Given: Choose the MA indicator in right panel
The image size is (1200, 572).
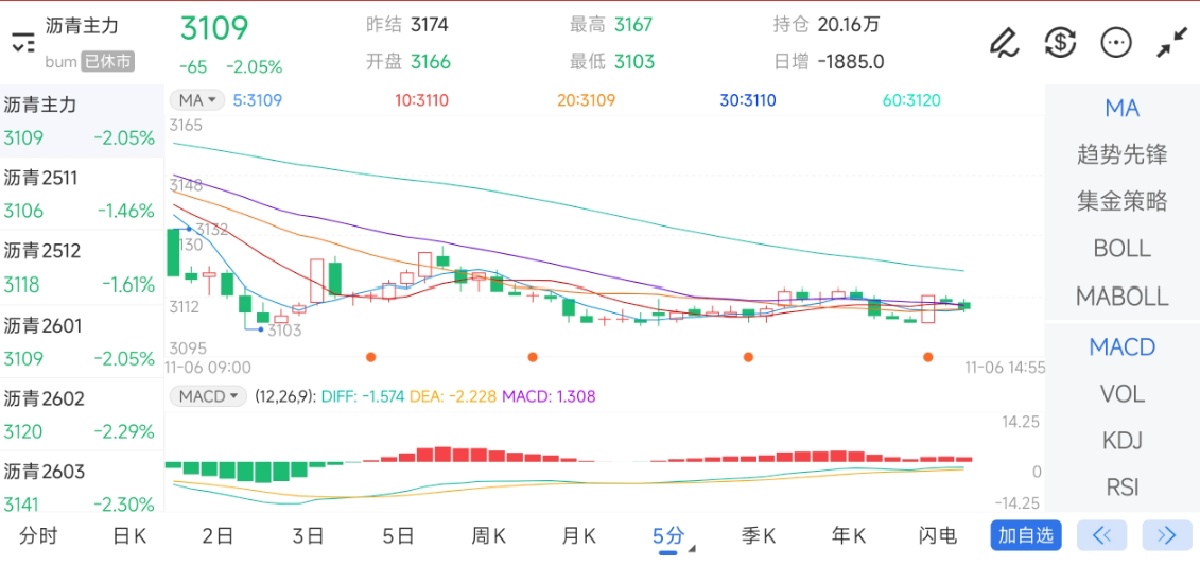Looking at the screenshot, I should point(1122,108).
